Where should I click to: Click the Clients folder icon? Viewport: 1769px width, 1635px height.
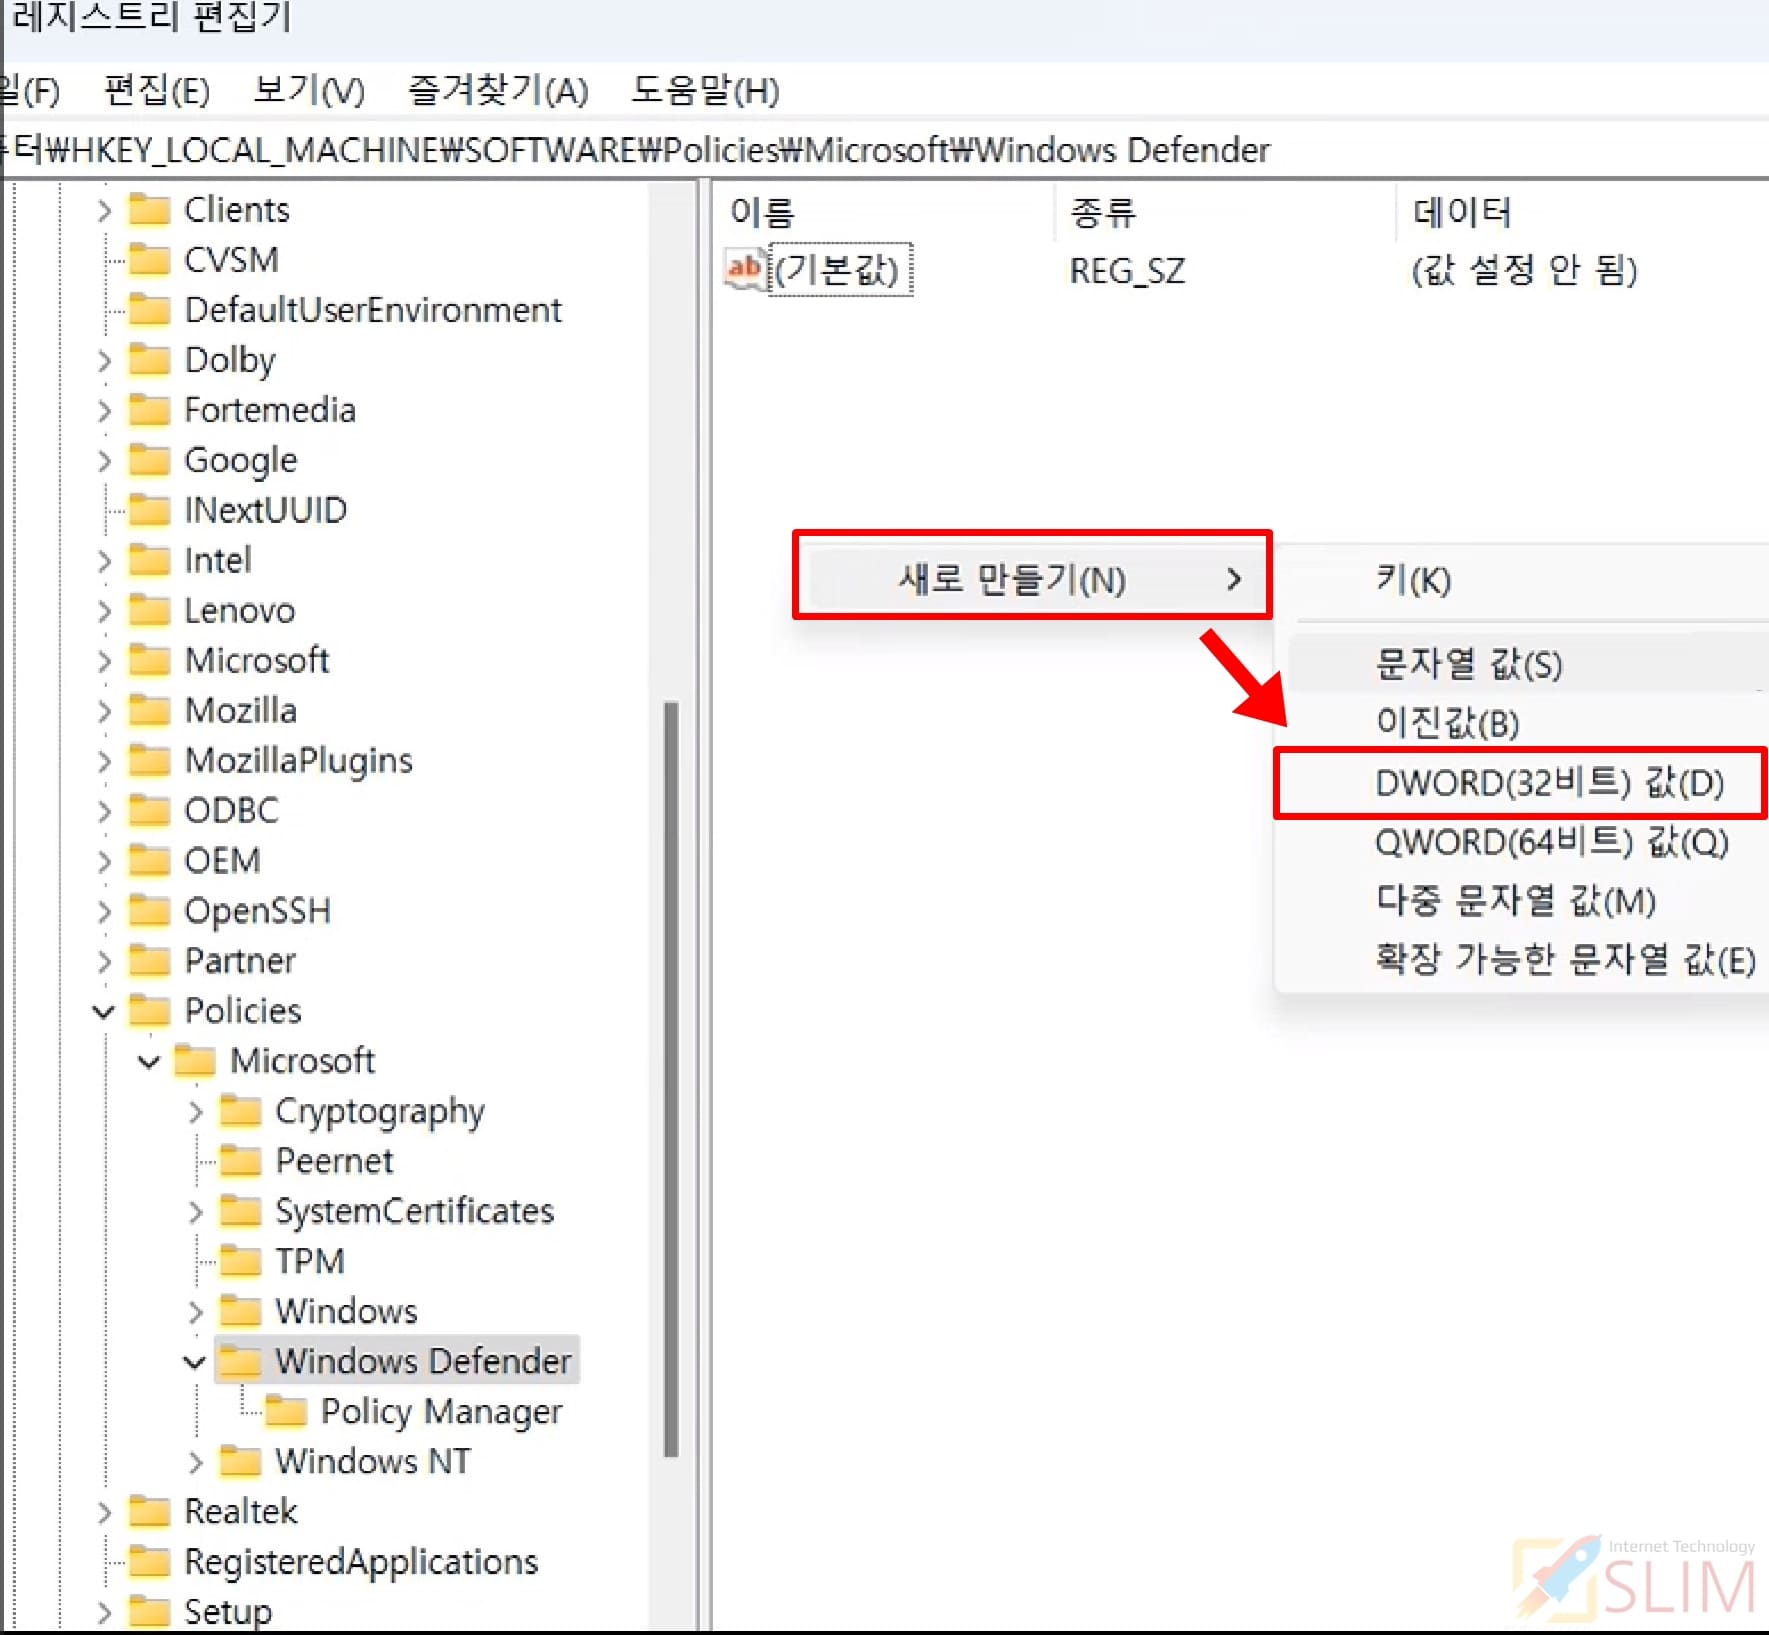click(150, 210)
